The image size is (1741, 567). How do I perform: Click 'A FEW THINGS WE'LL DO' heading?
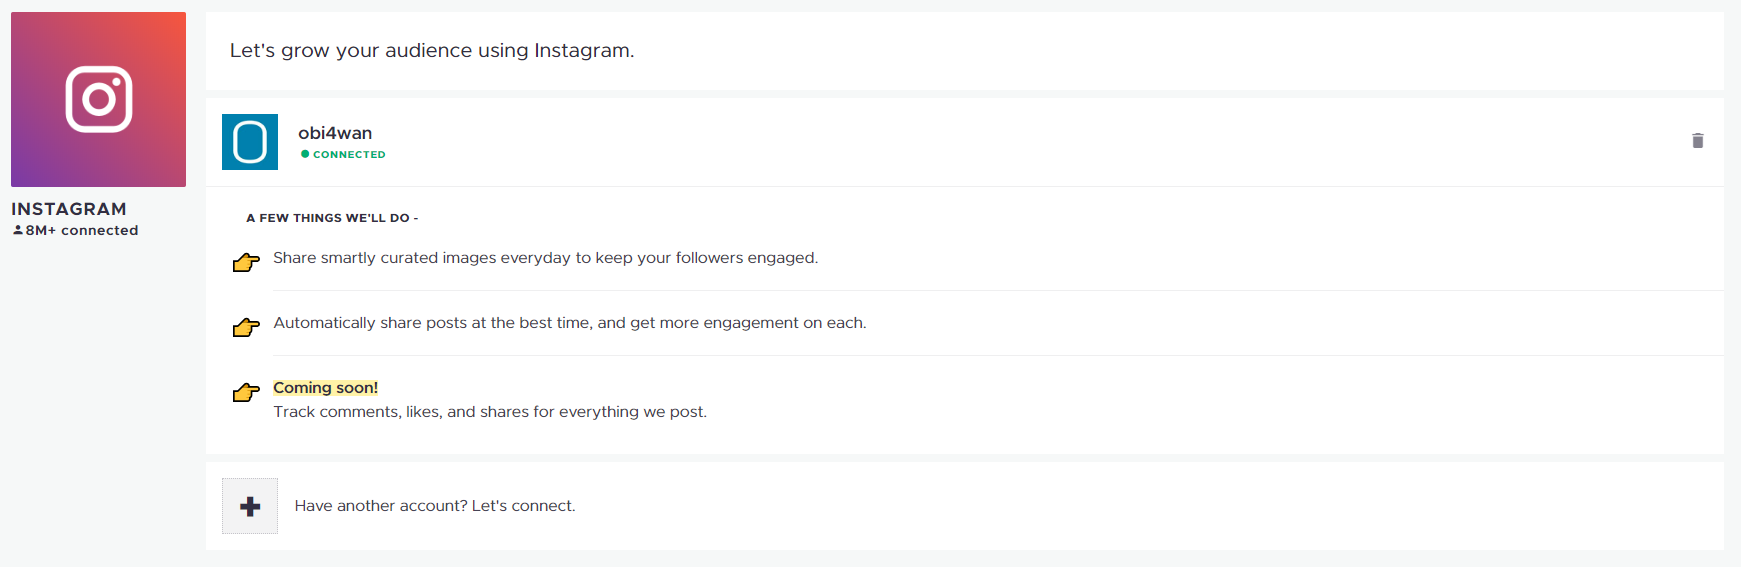tap(332, 218)
